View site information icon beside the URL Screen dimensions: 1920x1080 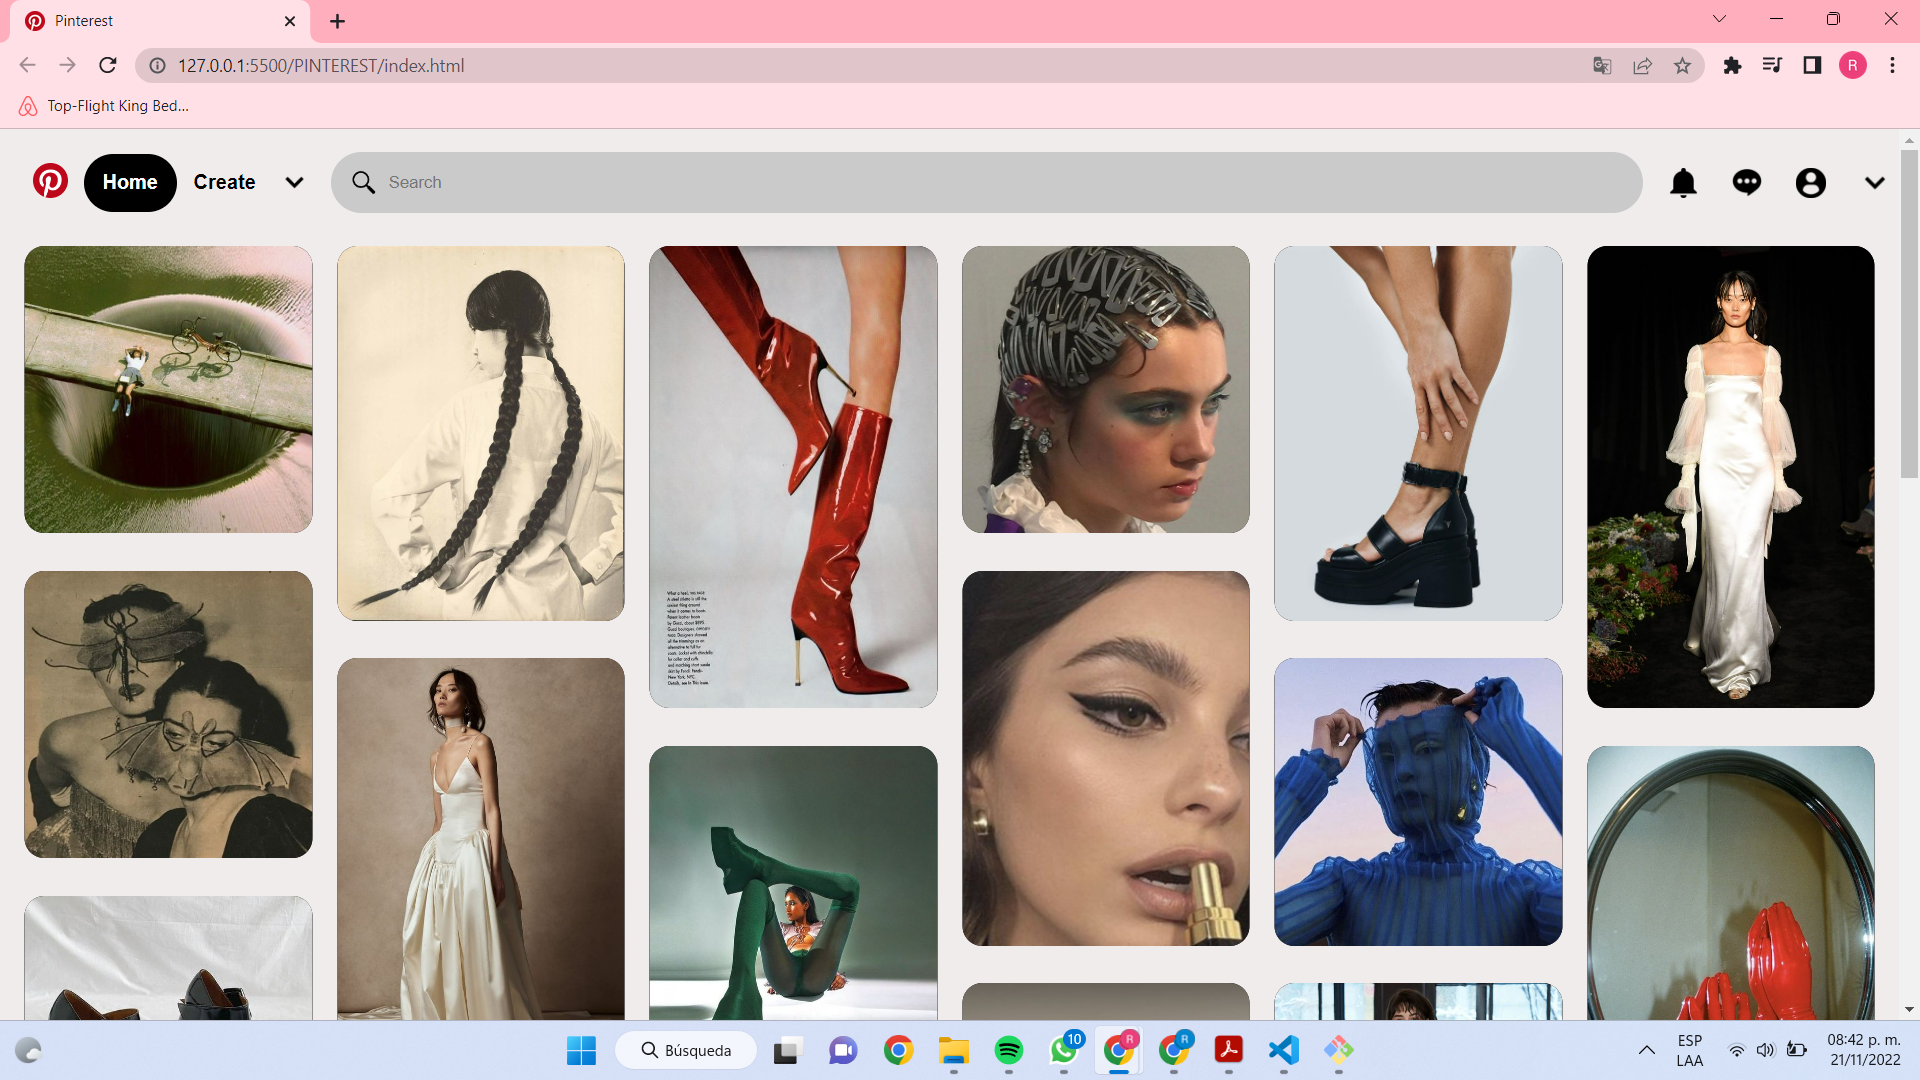coord(157,66)
